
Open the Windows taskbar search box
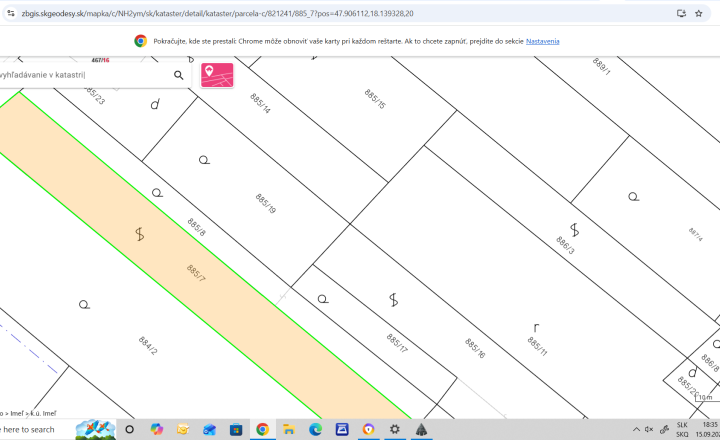tap(37, 430)
